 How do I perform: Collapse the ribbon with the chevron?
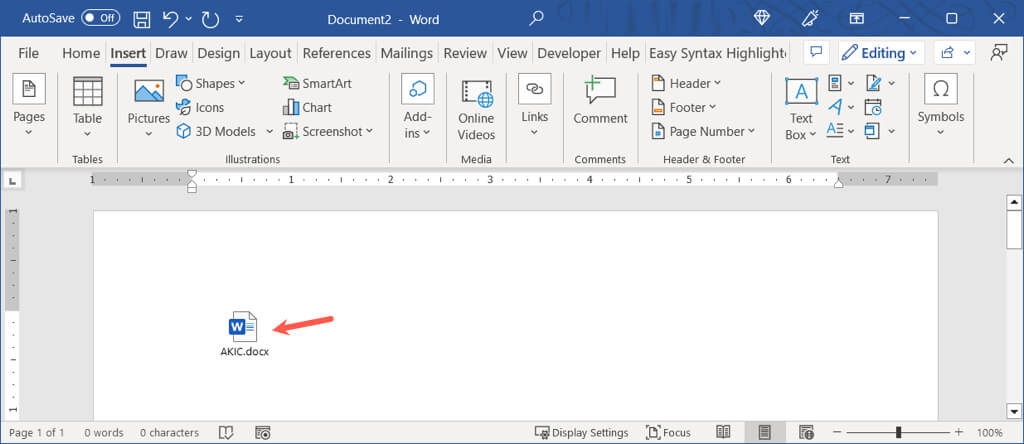(1009, 160)
